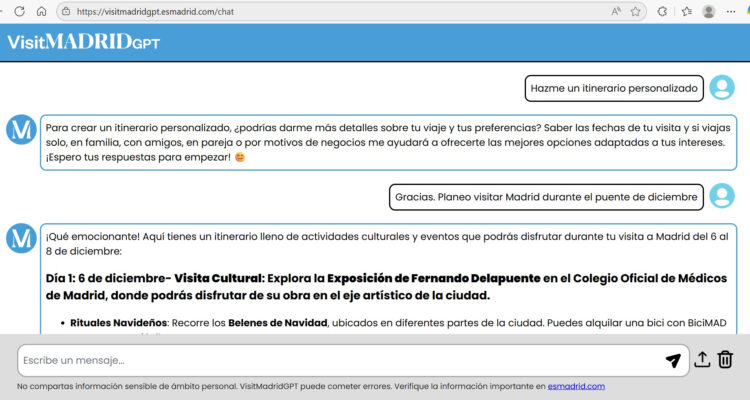Open the browser profile avatar

click(x=709, y=11)
